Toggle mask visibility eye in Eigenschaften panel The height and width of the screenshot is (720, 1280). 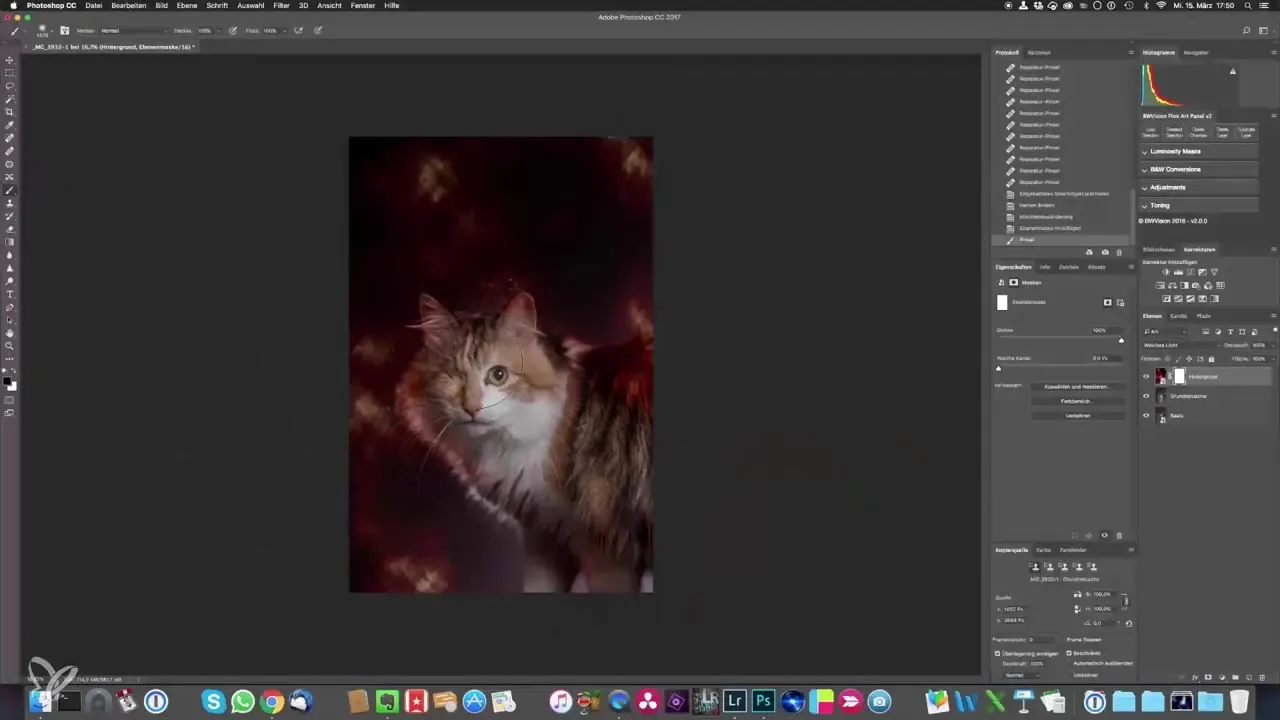(x=1104, y=535)
